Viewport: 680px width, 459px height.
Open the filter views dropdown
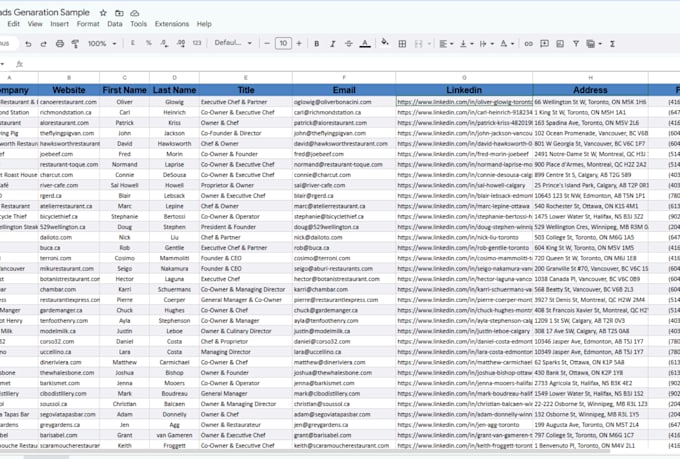pos(594,44)
